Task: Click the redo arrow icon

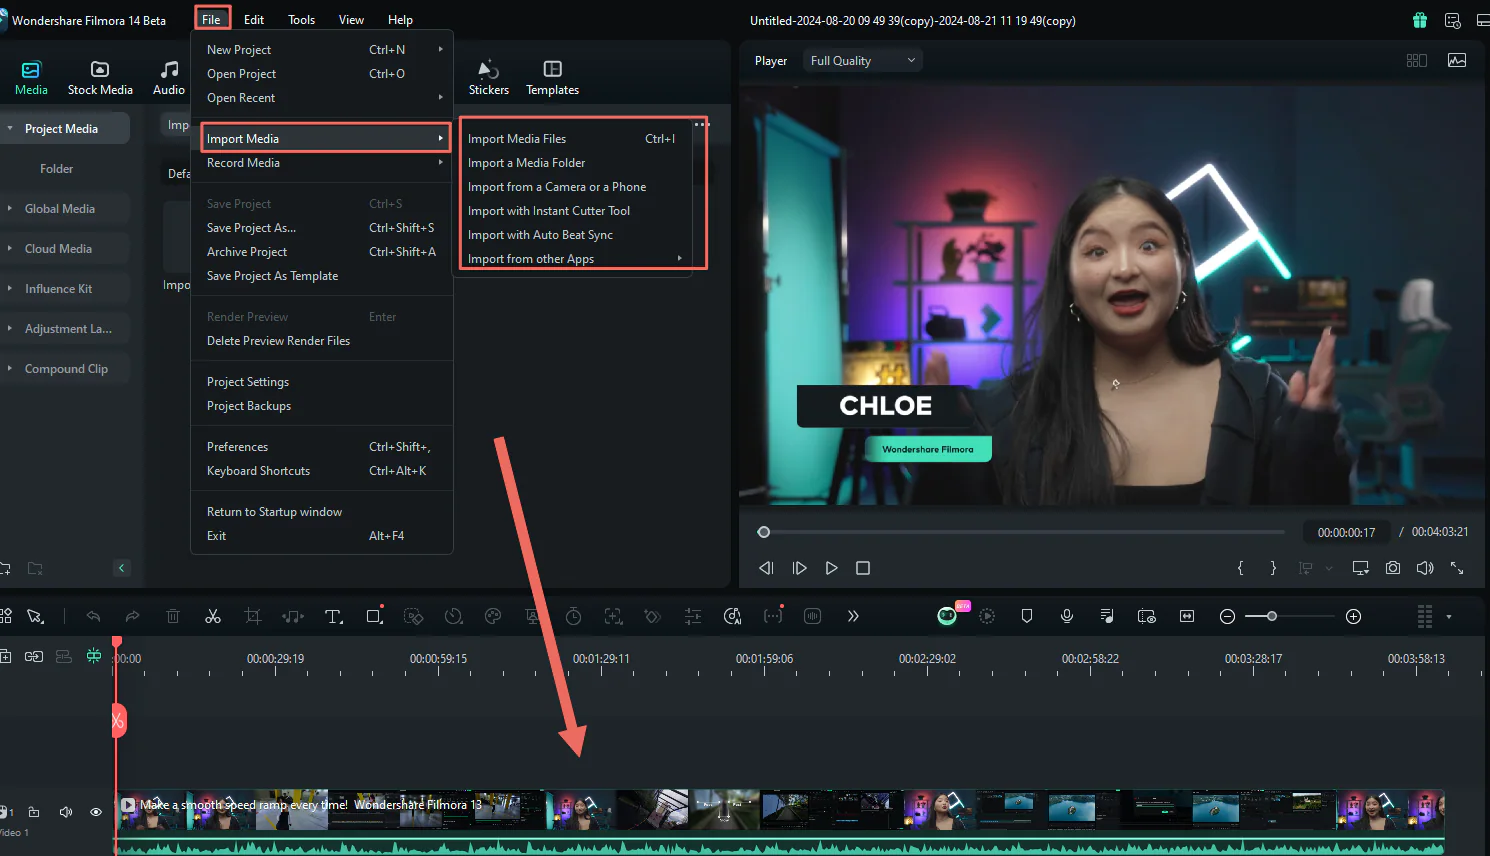Action: (x=132, y=616)
